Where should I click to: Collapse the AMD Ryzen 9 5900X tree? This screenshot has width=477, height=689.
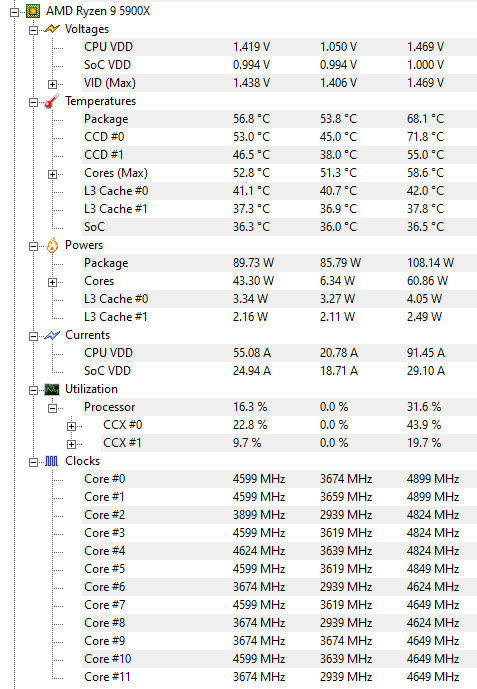tap(14, 12)
